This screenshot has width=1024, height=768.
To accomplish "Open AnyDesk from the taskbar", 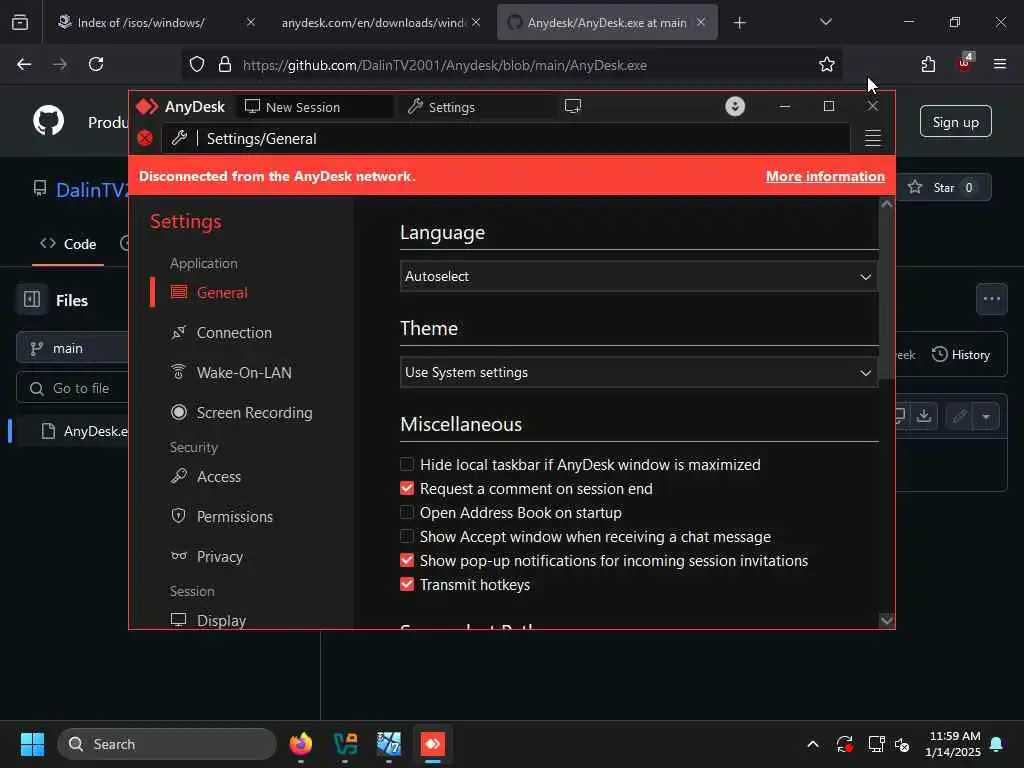I will click(432, 744).
